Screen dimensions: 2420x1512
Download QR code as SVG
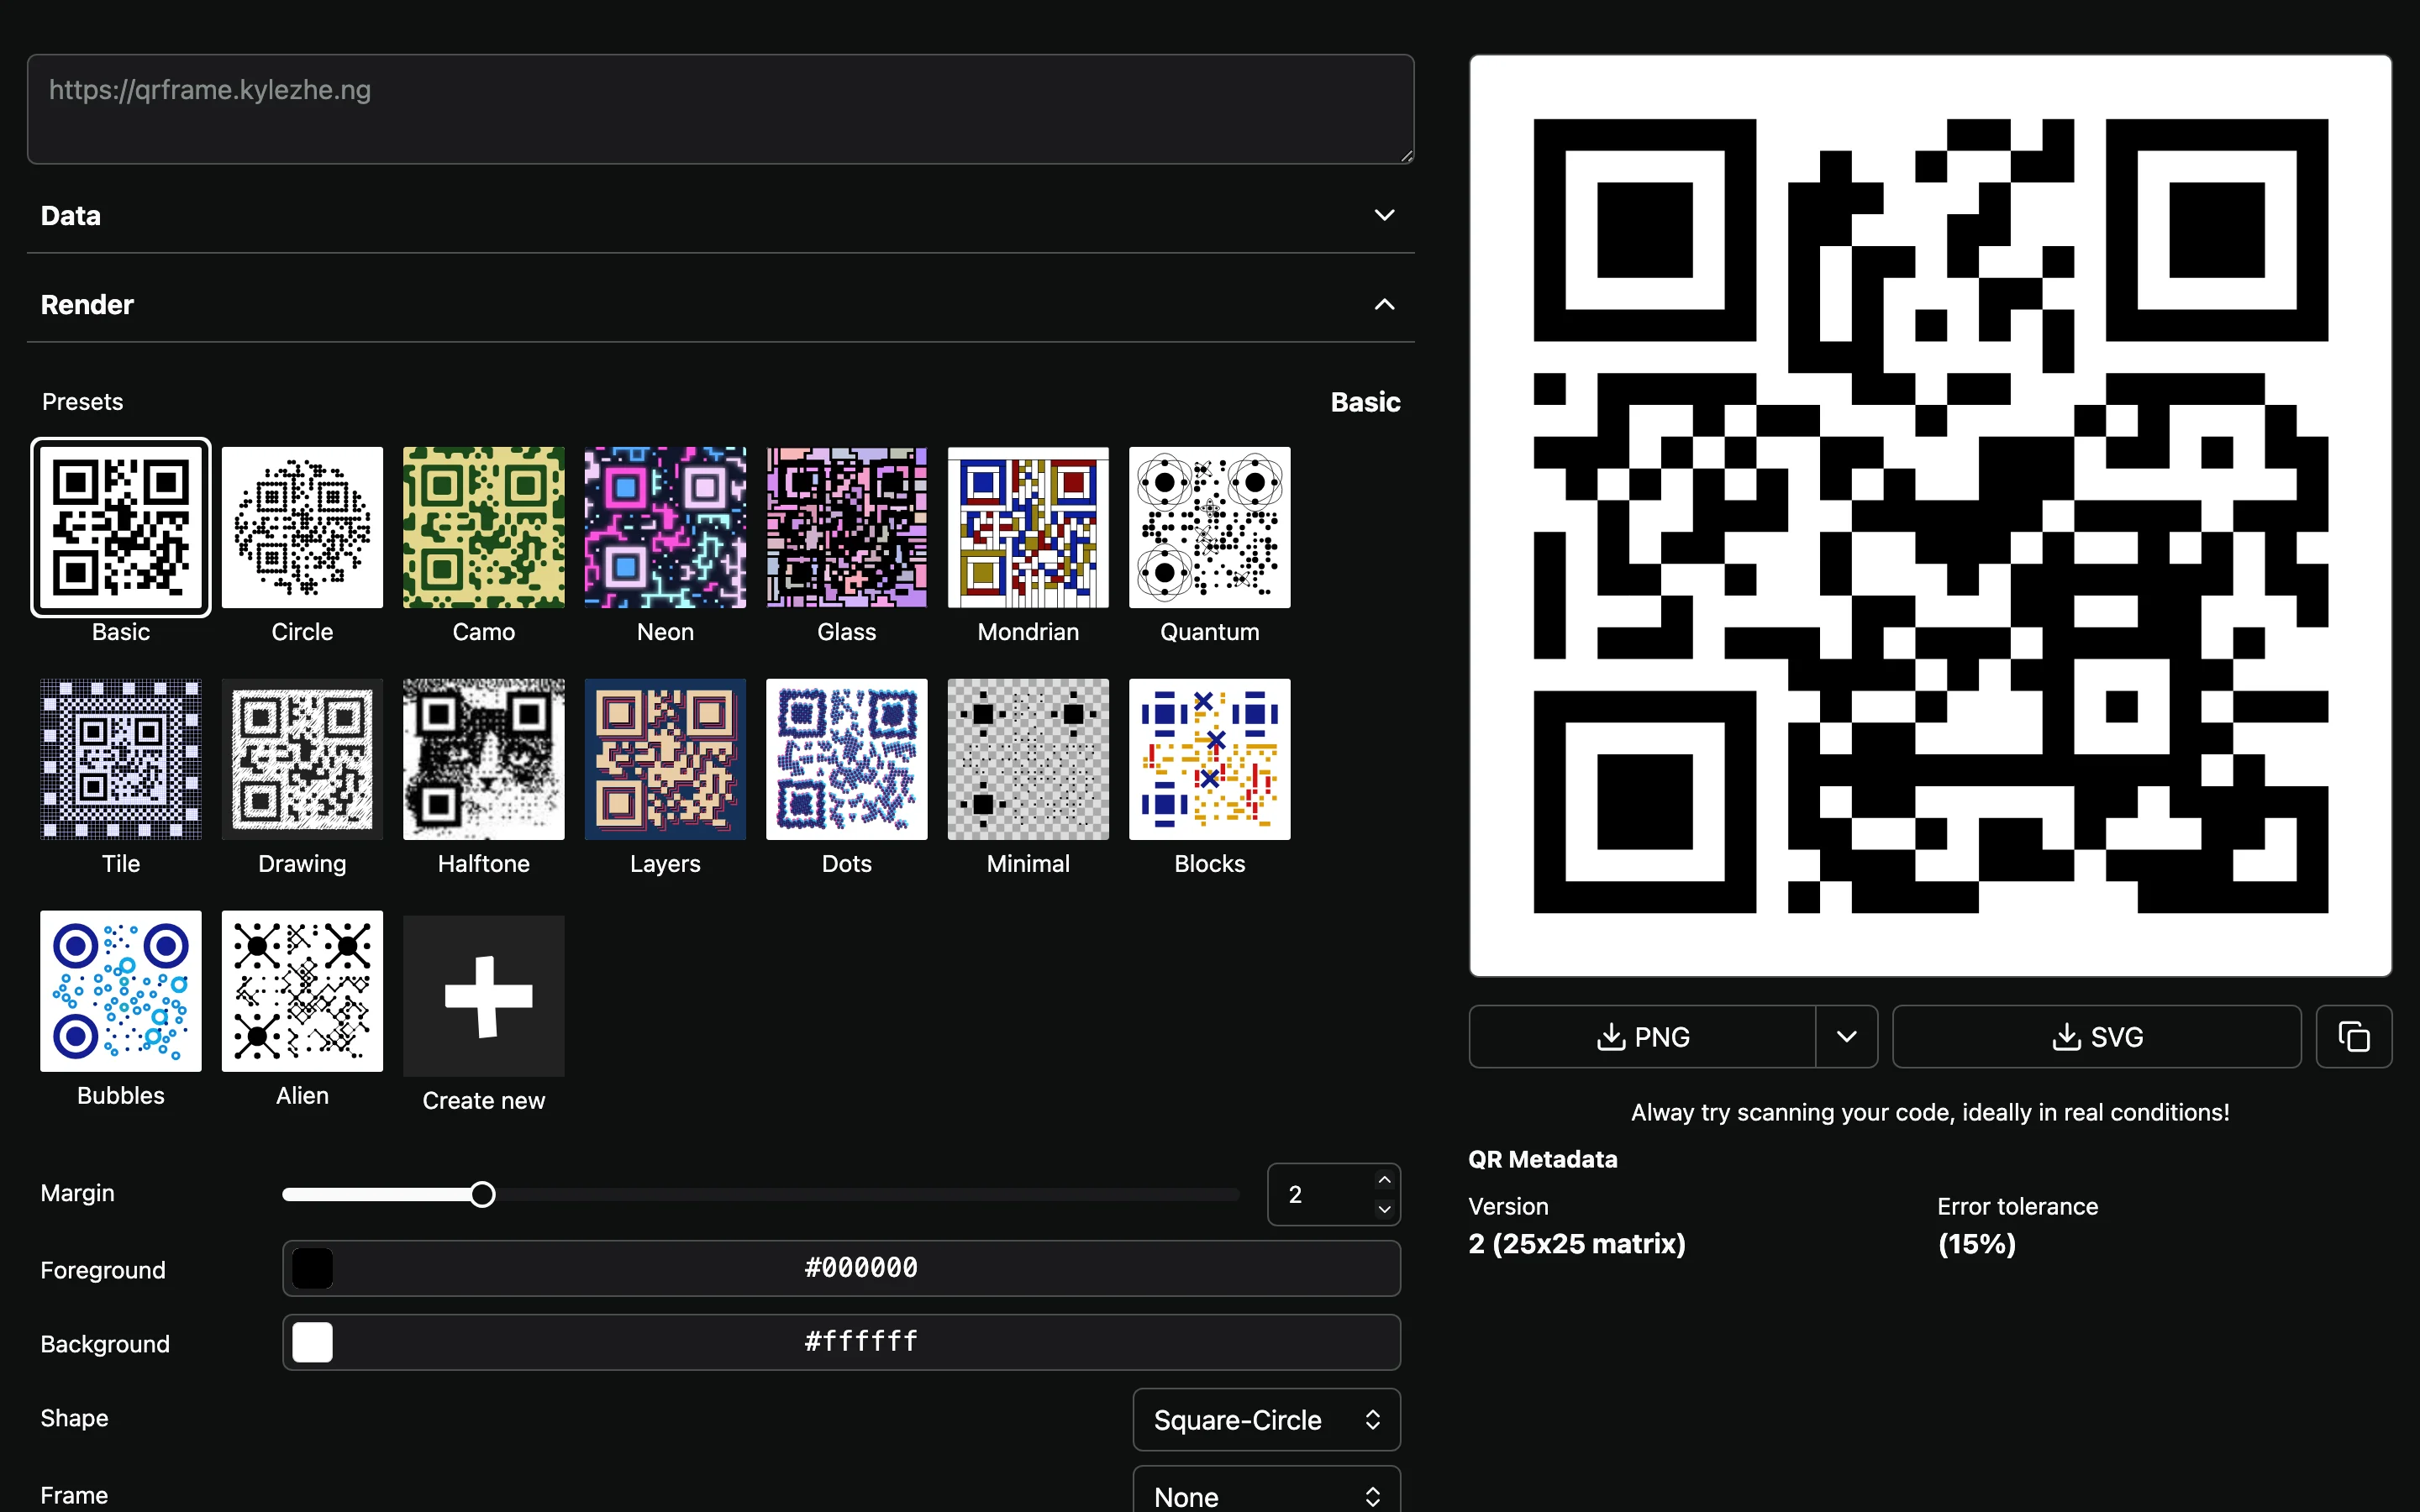pos(2097,1037)
